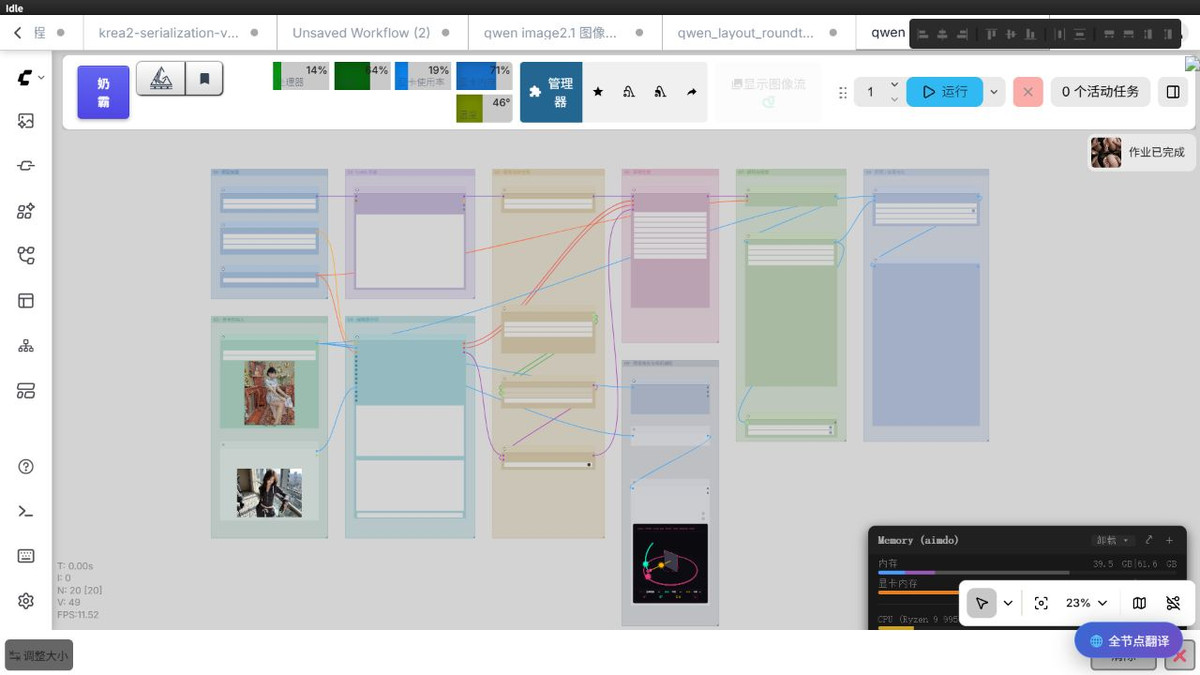1200x675 pixels.
Task: Toggle the minimap icon
Action: click(x=1139, y=603)
